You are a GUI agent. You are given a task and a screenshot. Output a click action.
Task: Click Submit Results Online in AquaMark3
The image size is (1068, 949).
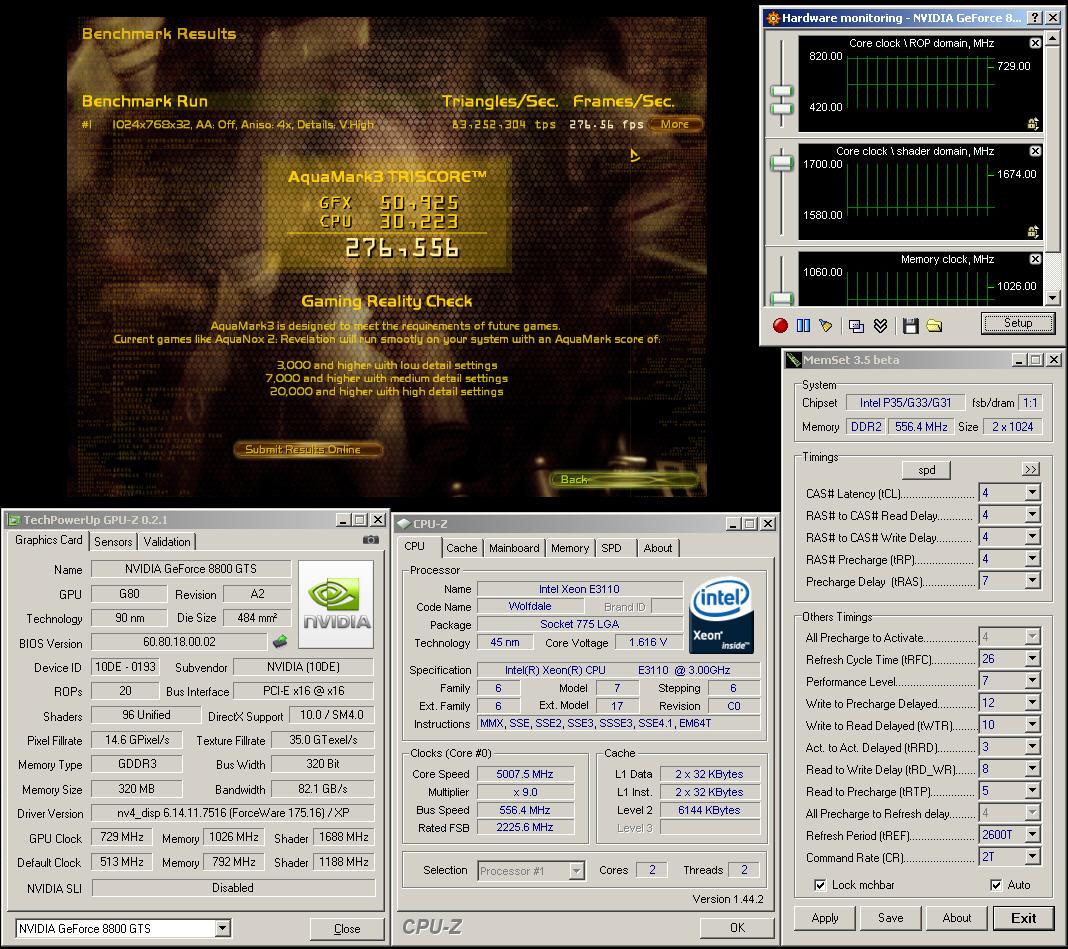[307, 450]
